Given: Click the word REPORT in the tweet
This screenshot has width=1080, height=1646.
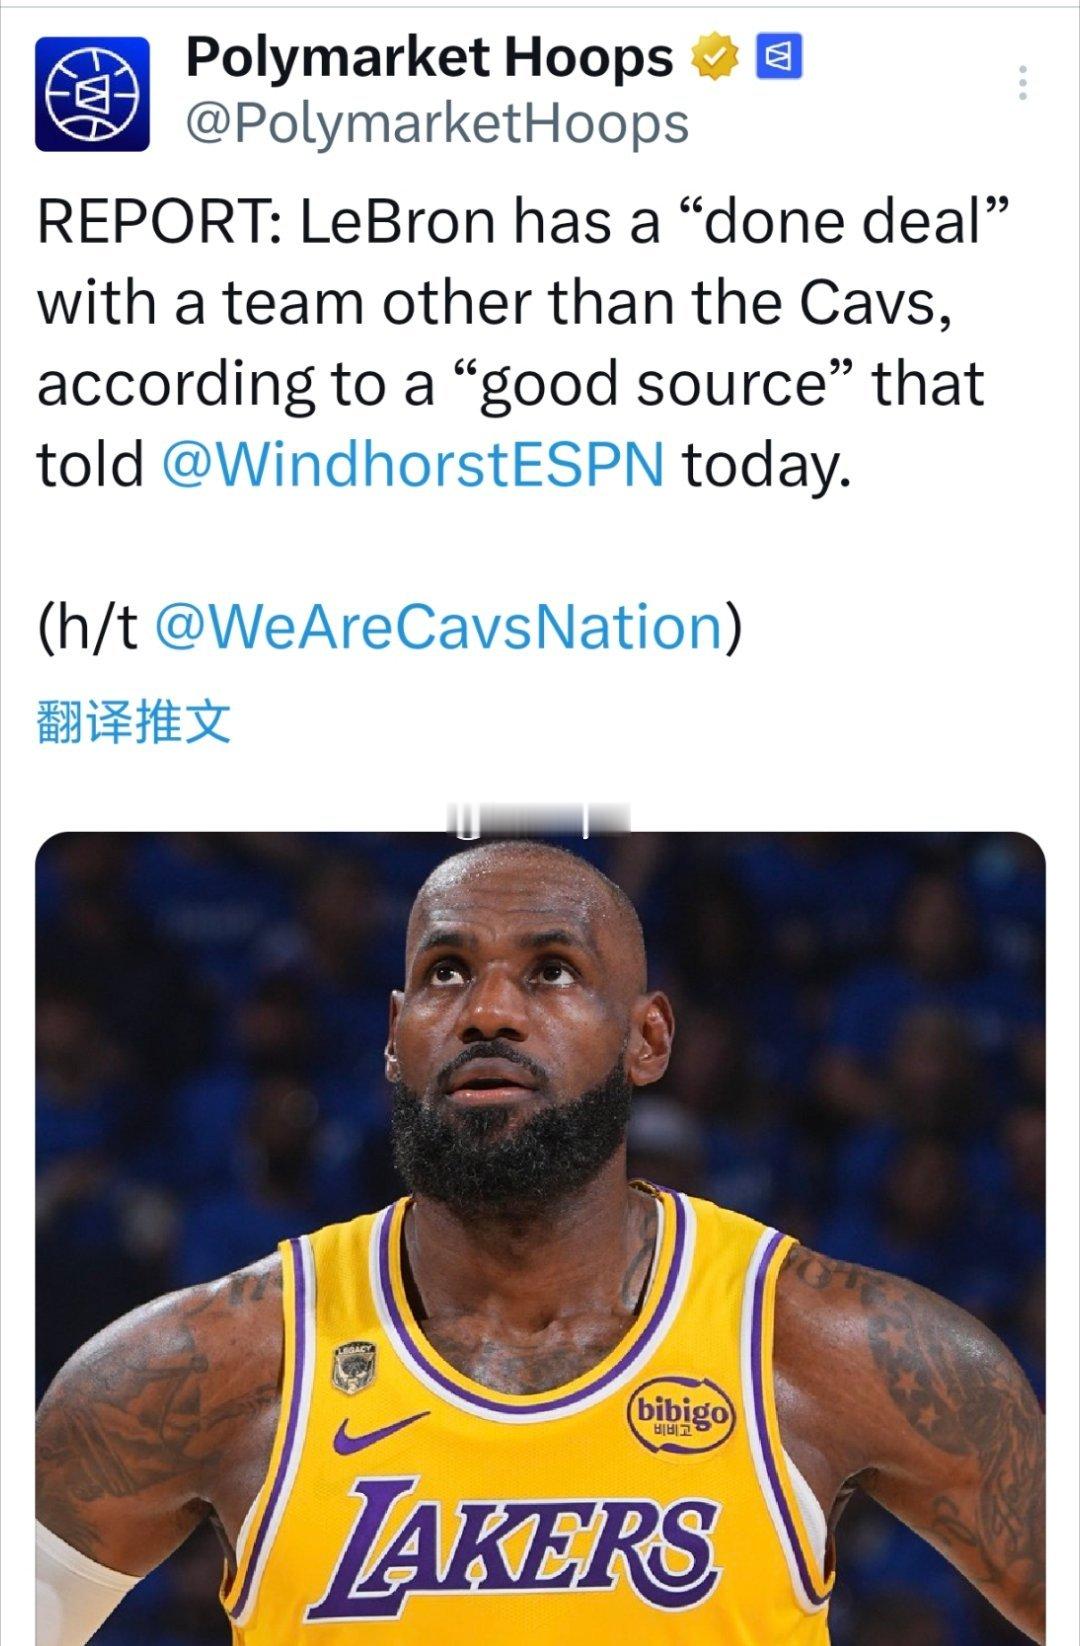Looking at the screenshot, I should click(150, 221).
